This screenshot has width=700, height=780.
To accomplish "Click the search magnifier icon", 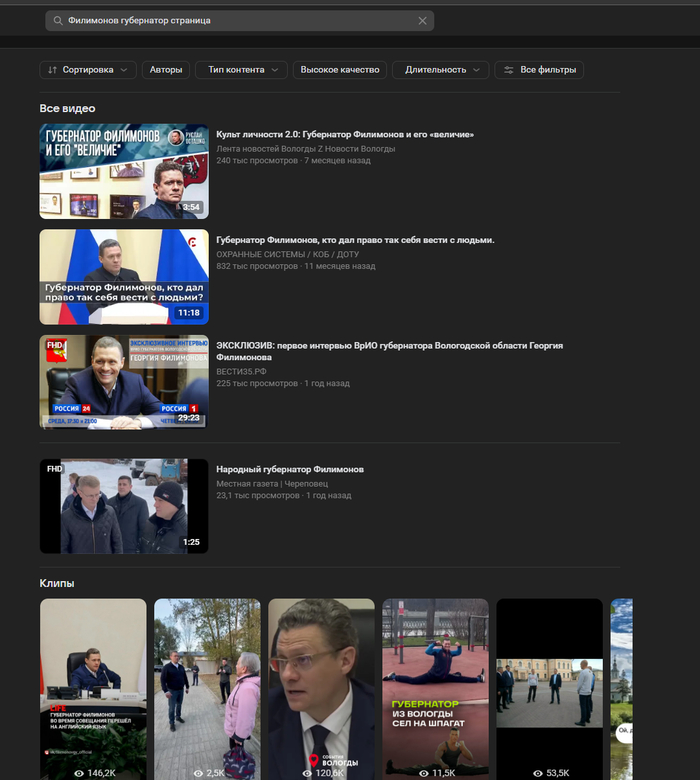I will pos(58,21).
